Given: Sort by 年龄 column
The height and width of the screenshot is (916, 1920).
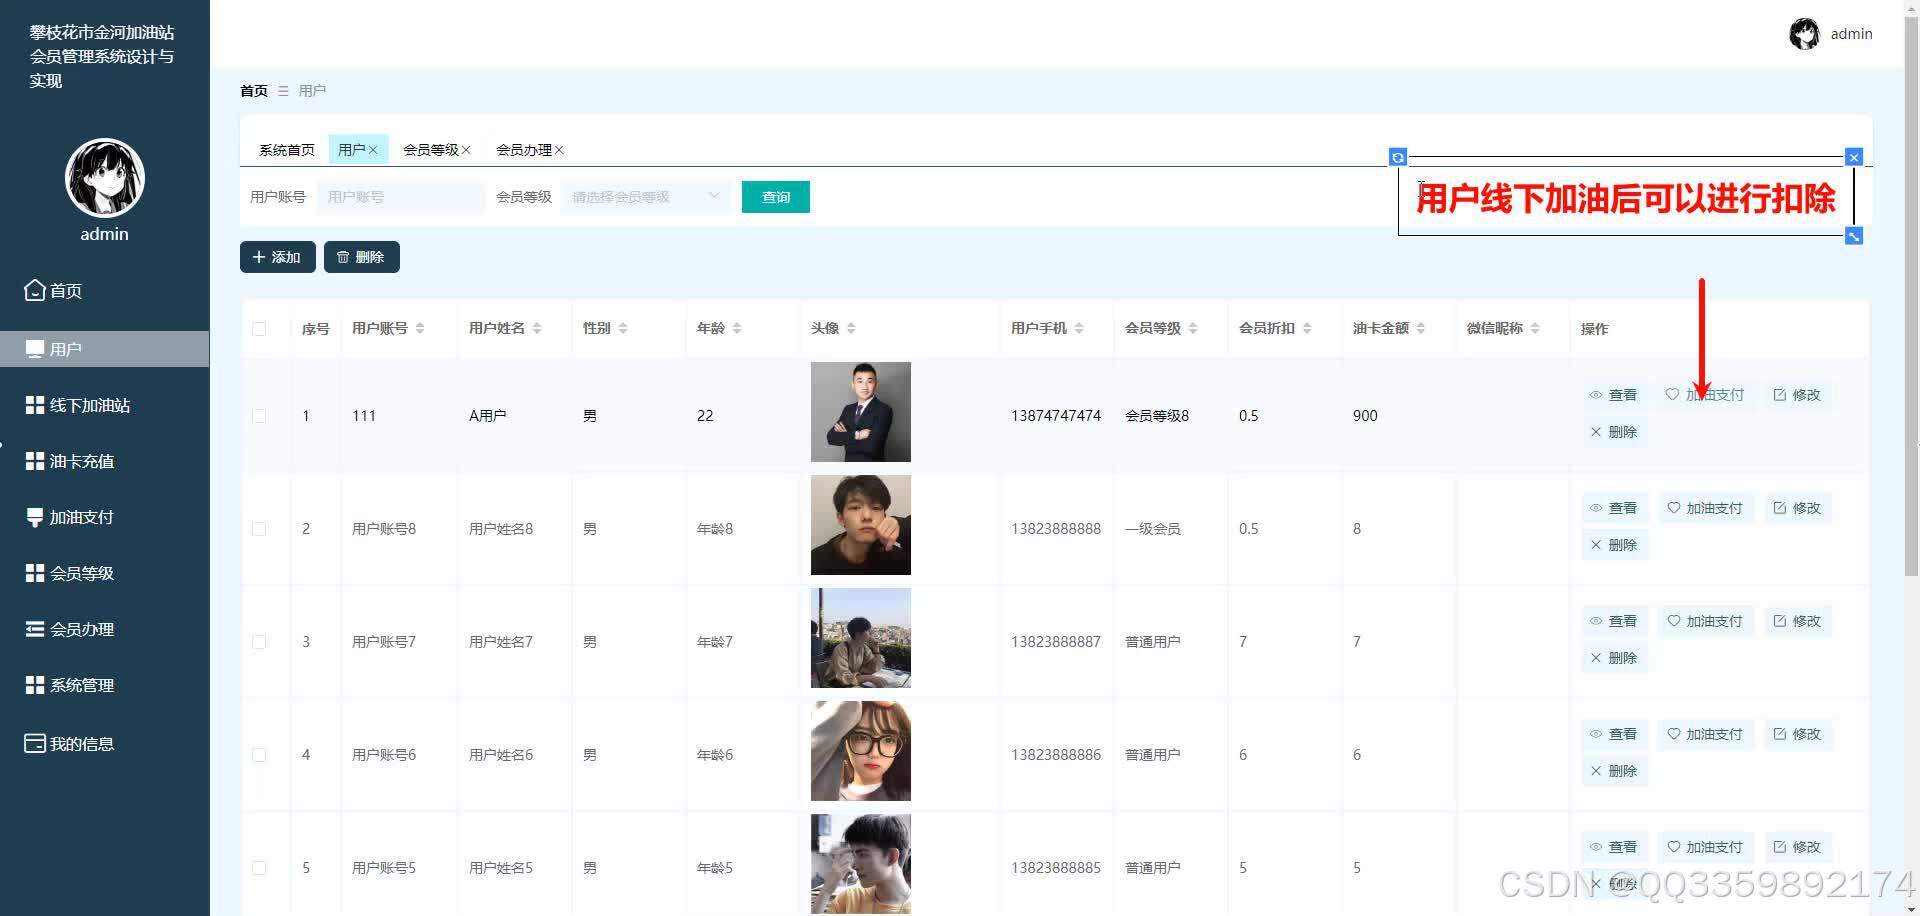Looking at the screenshot, I should [x=737, y=328].
